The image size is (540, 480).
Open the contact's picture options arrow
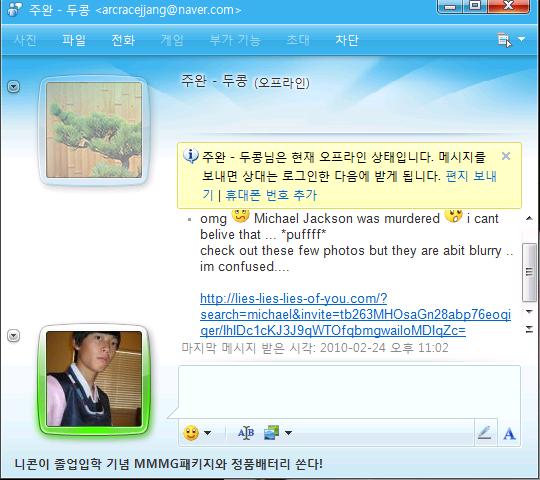(x=14, y=87)
